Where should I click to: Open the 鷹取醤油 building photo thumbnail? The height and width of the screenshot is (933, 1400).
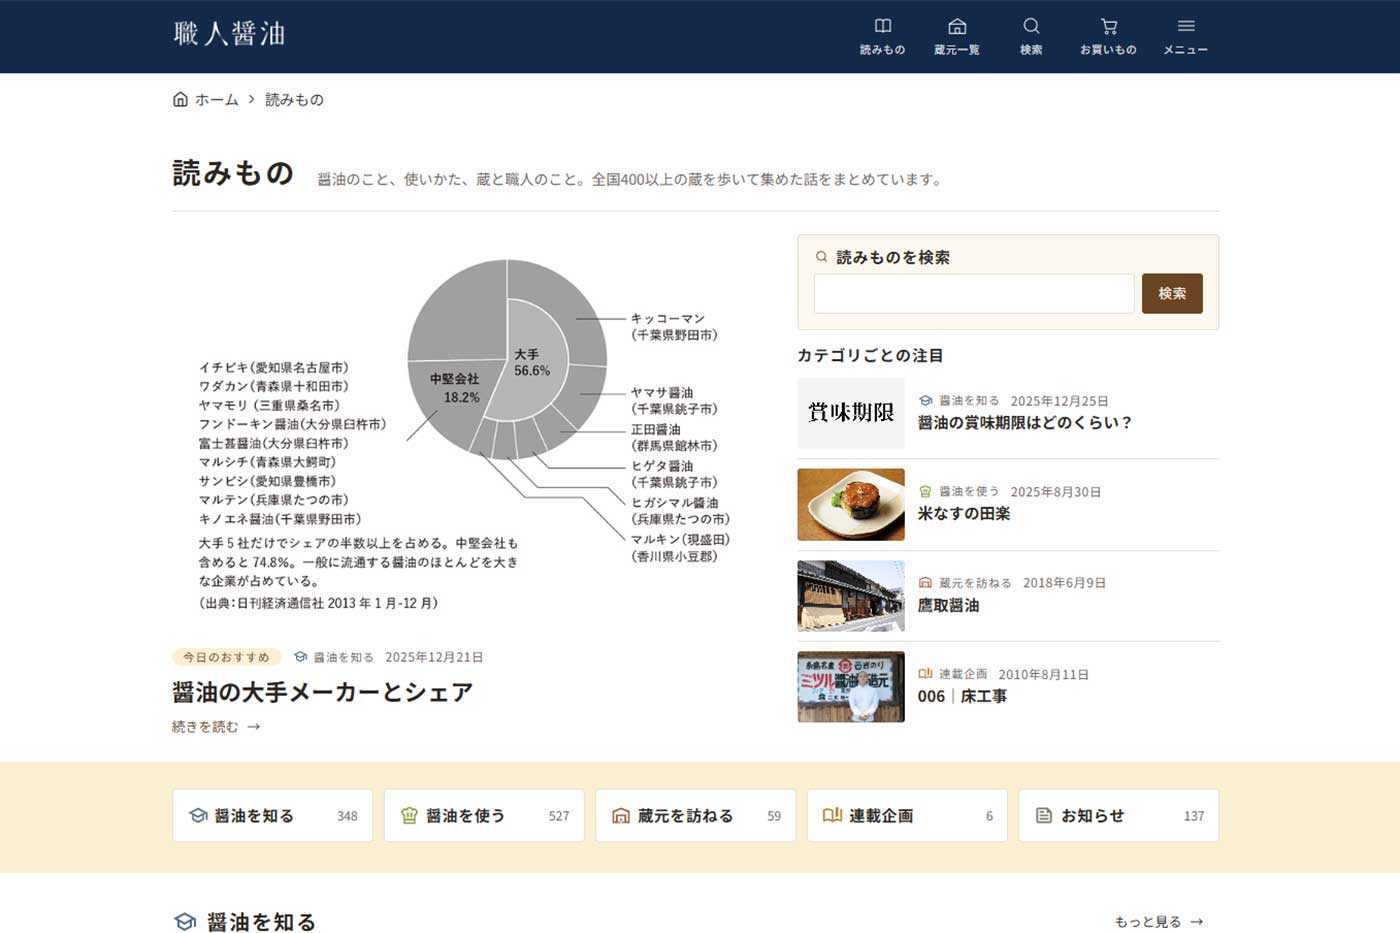(851, 596)
